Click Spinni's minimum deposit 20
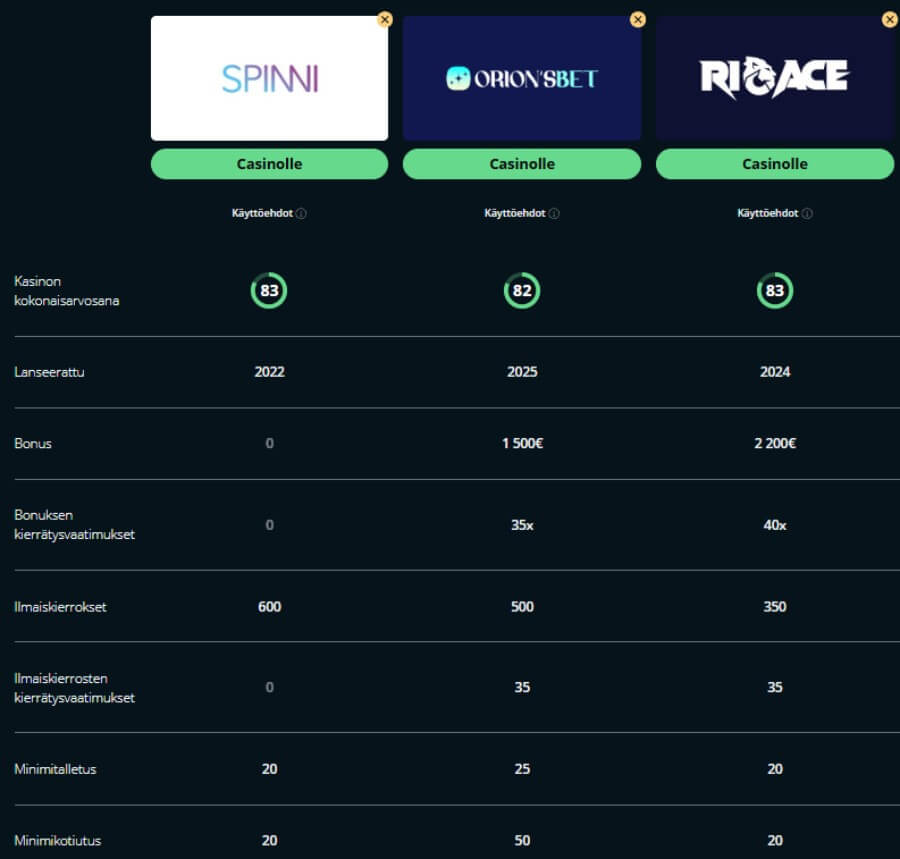 [x=269, y=769]
